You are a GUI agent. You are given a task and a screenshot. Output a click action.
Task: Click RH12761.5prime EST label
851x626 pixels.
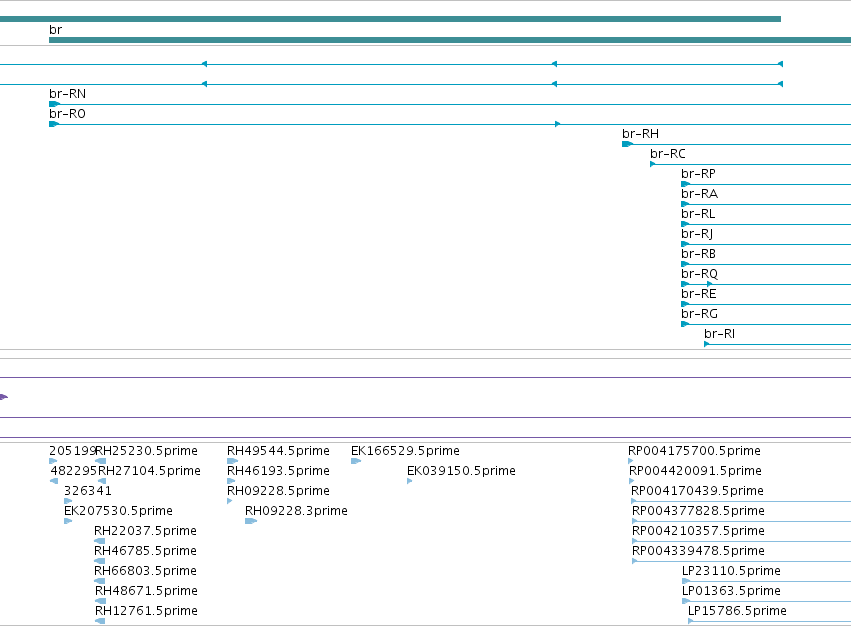coord(147,611)
